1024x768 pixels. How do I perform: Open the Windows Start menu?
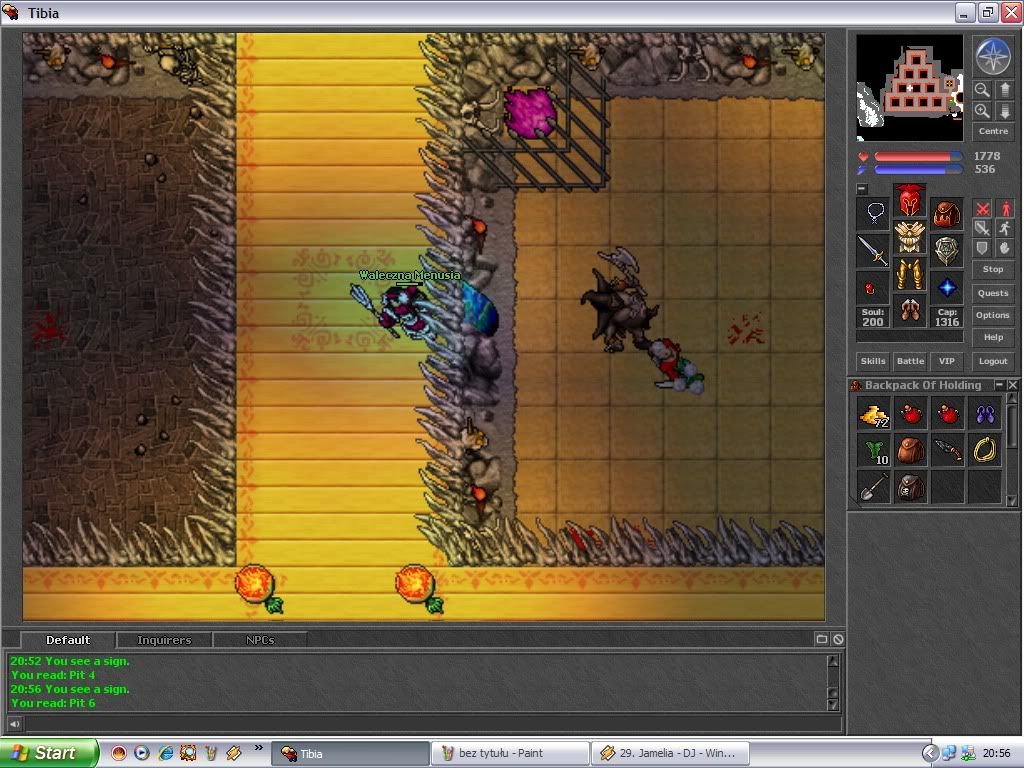[x=49, y=753]
